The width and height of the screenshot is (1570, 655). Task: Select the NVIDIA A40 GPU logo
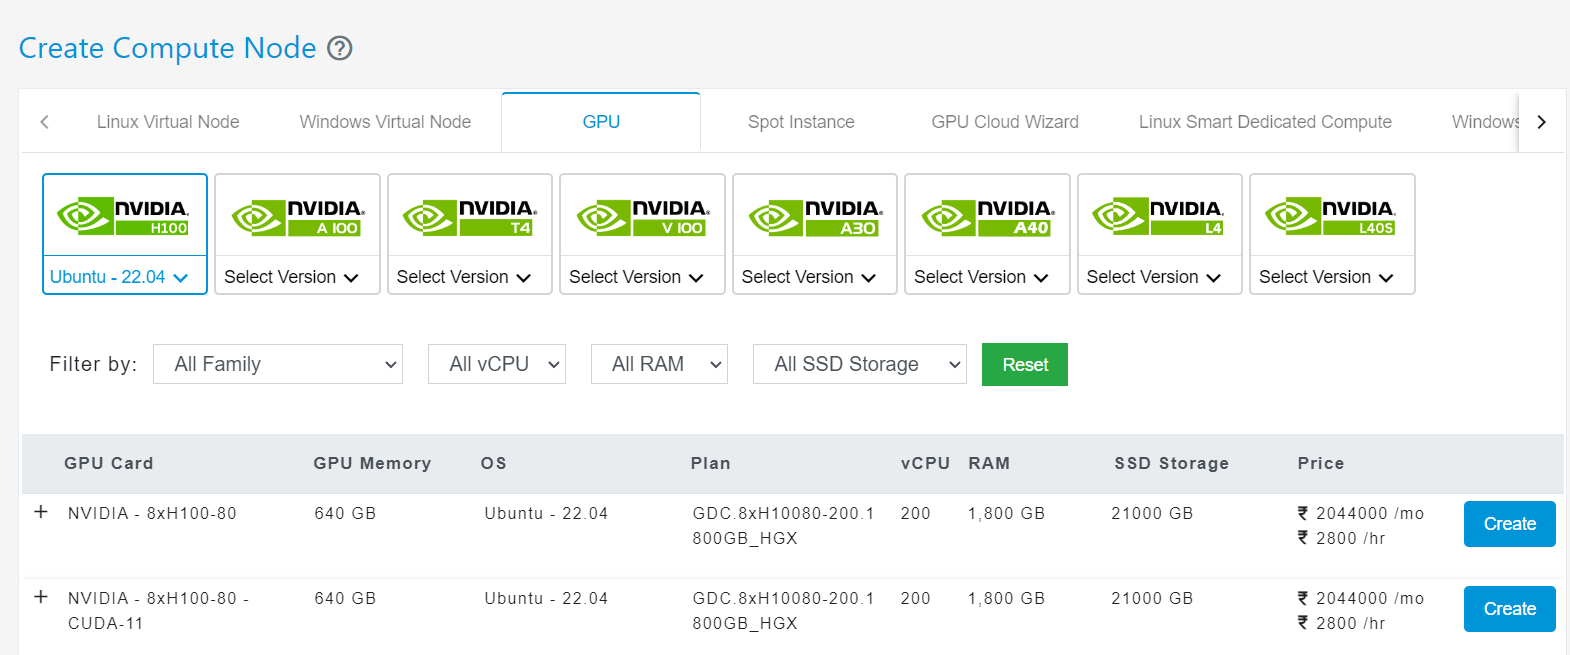tap(987, 216)
